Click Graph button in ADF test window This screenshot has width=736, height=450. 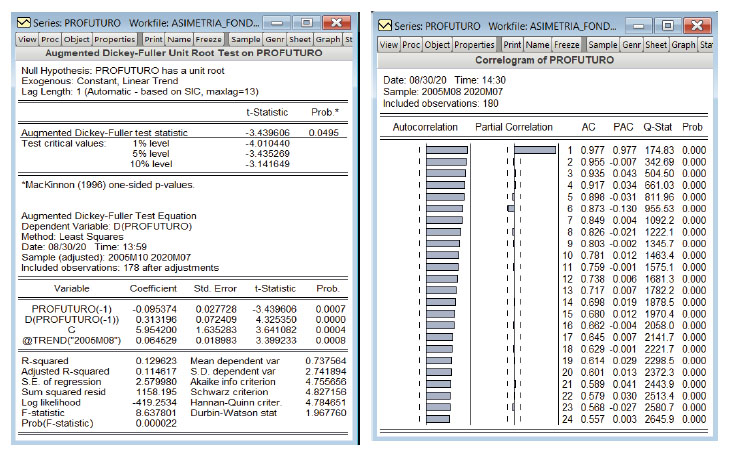pos(328,39)
